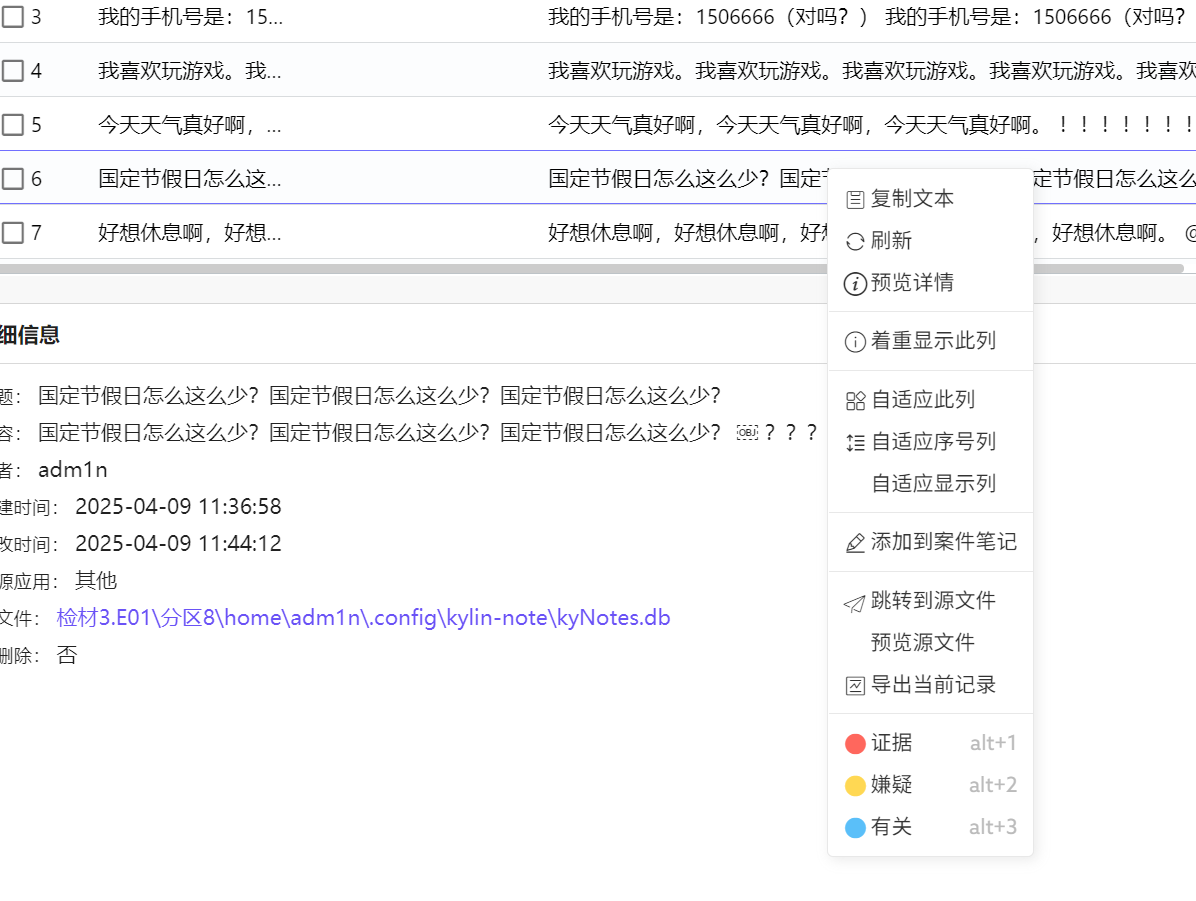Click the copy text icon
This screenshot has height=901, width=1196.
[x=855, y=200]
